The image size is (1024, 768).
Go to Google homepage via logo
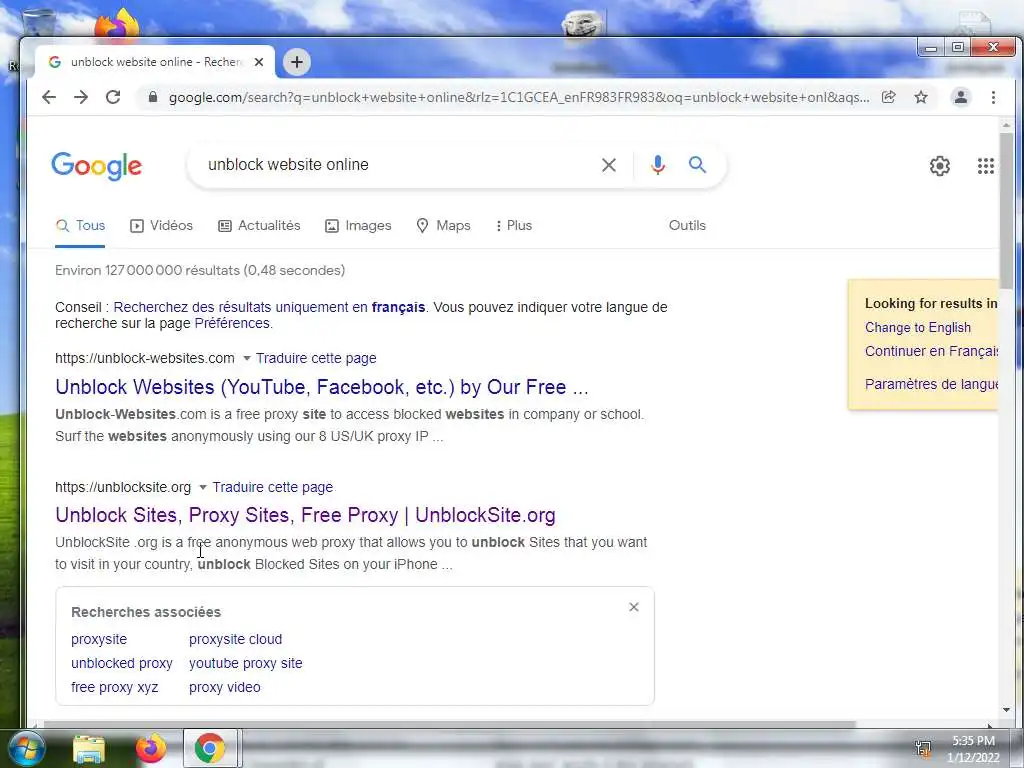coord(97,166)
